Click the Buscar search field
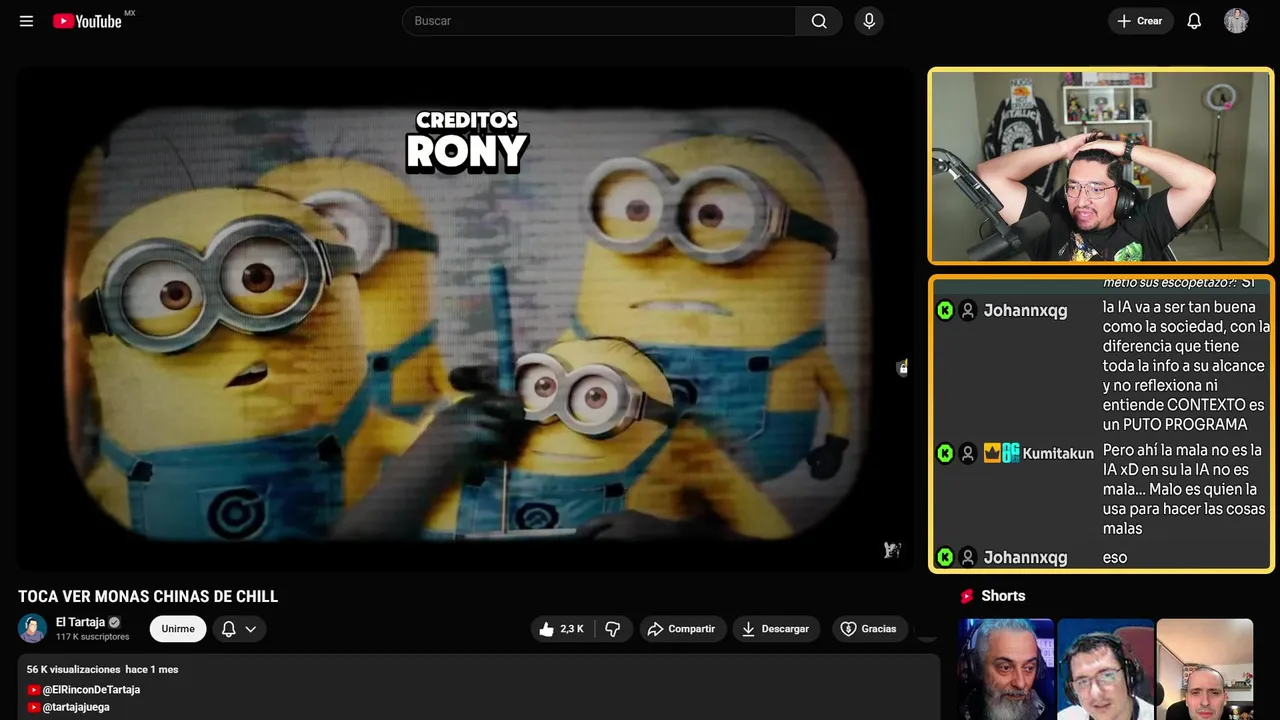 click(599, 21)
